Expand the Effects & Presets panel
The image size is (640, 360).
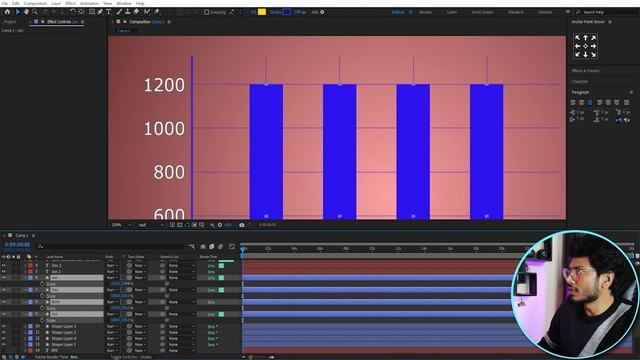pos(585,71)
